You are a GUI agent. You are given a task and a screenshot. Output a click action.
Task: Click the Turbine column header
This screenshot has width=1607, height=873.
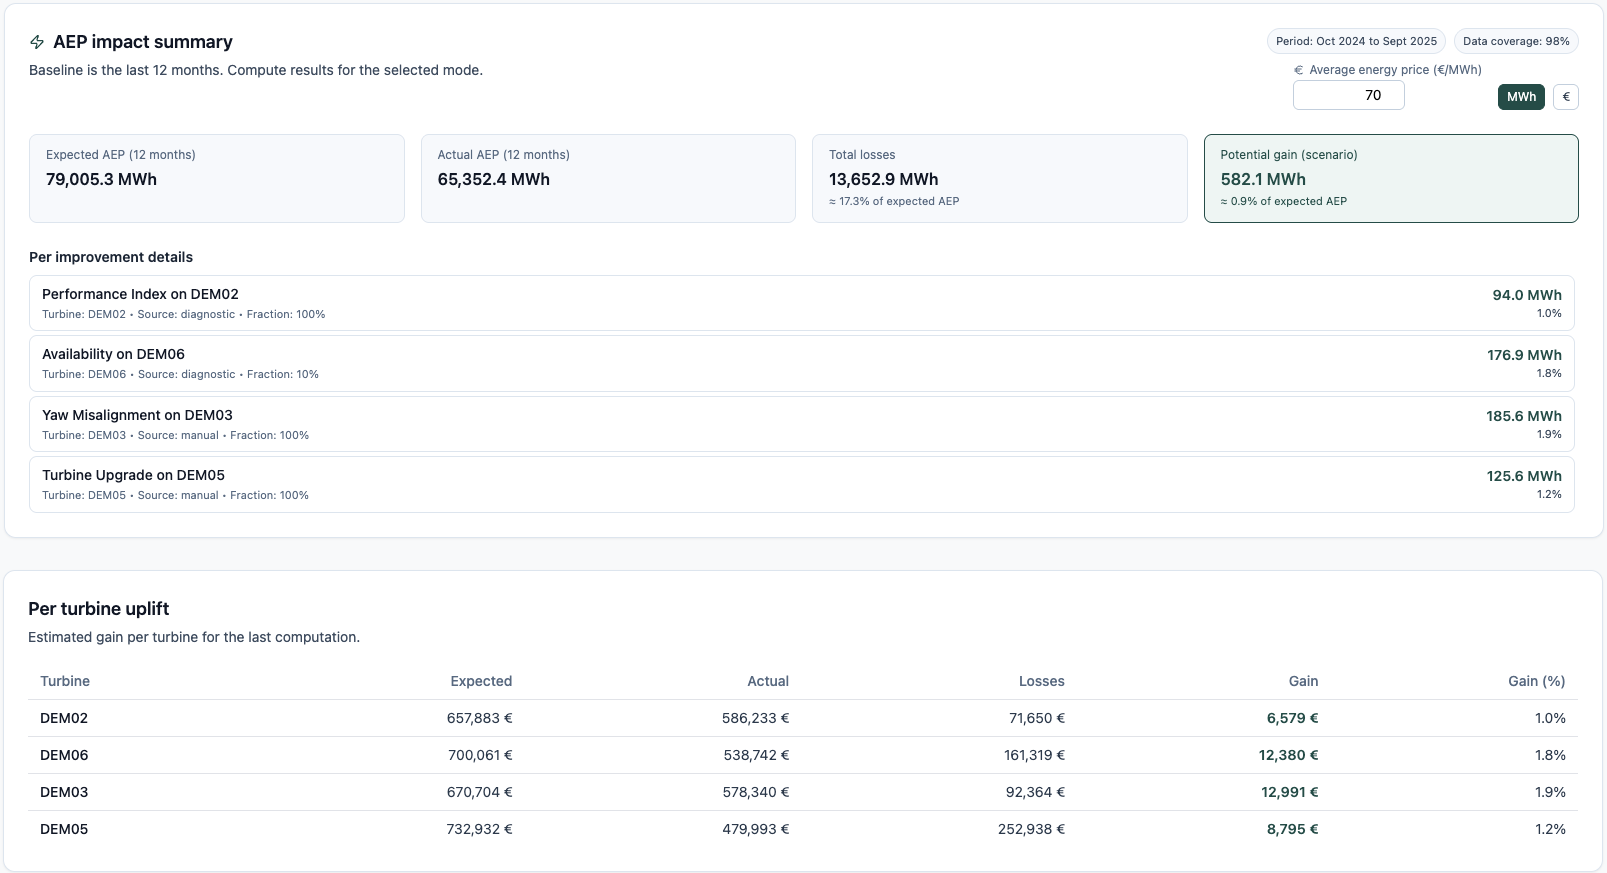click(65, 681)
